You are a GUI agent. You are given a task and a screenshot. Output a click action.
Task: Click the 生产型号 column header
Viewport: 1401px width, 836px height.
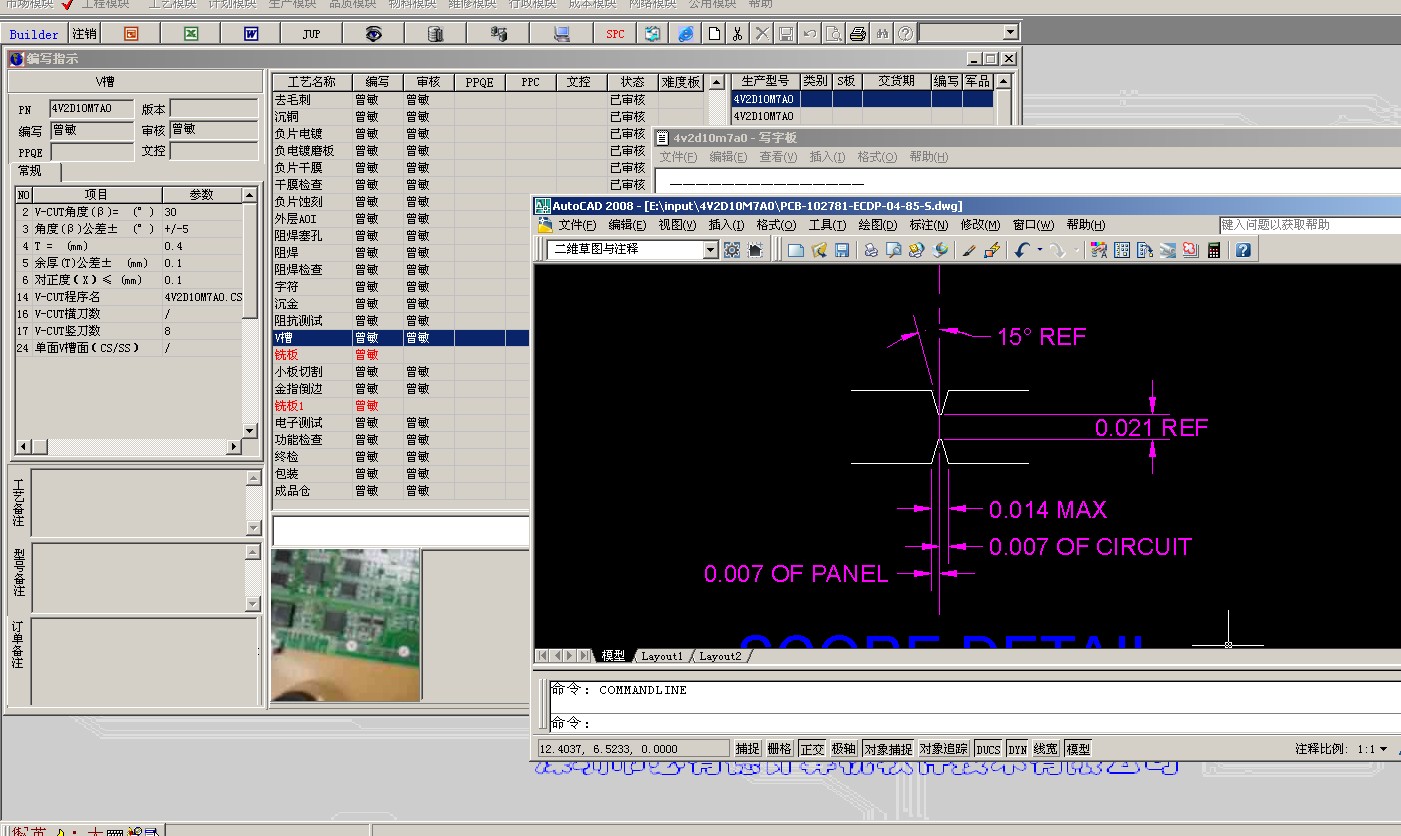coord(765,81)
